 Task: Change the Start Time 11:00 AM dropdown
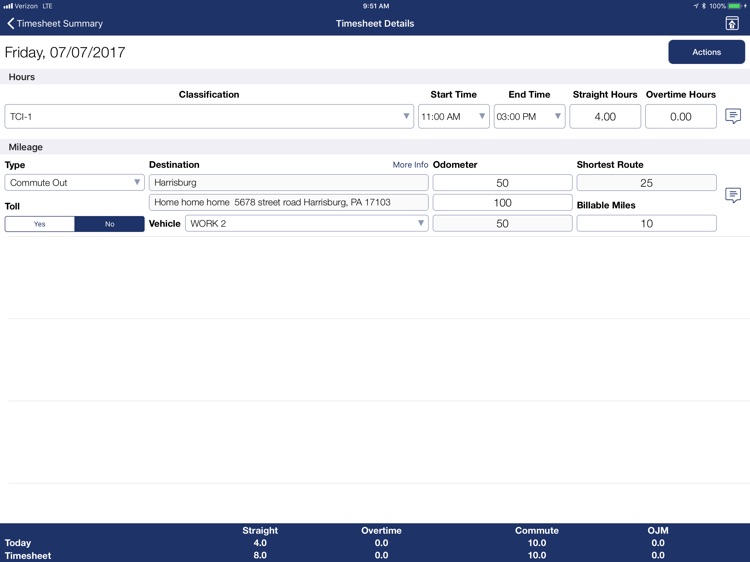coord(453,117)
